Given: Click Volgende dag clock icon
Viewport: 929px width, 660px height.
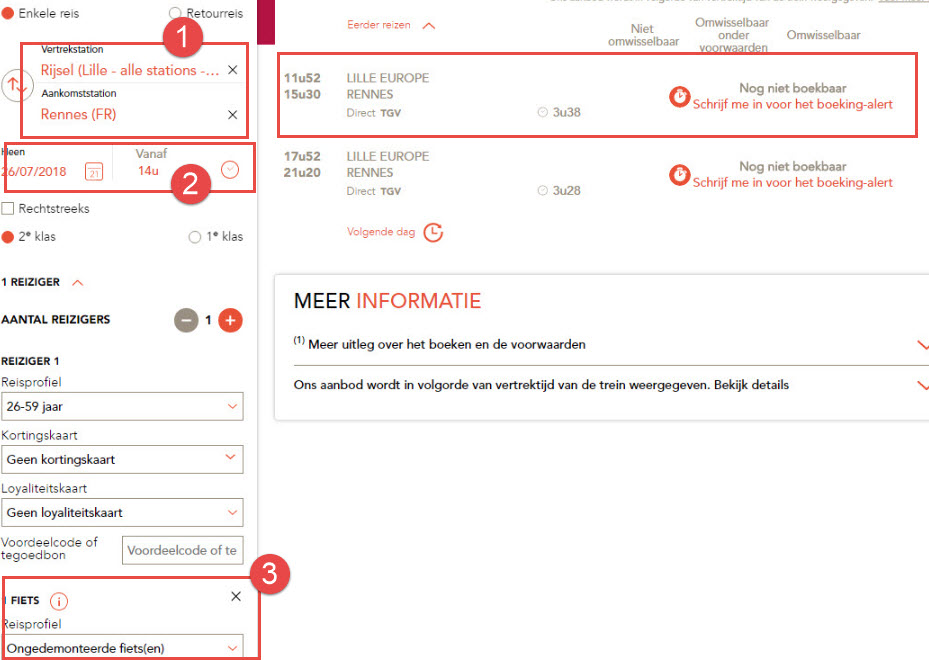Looking at the screenshot, I should (x=432, y=232).
